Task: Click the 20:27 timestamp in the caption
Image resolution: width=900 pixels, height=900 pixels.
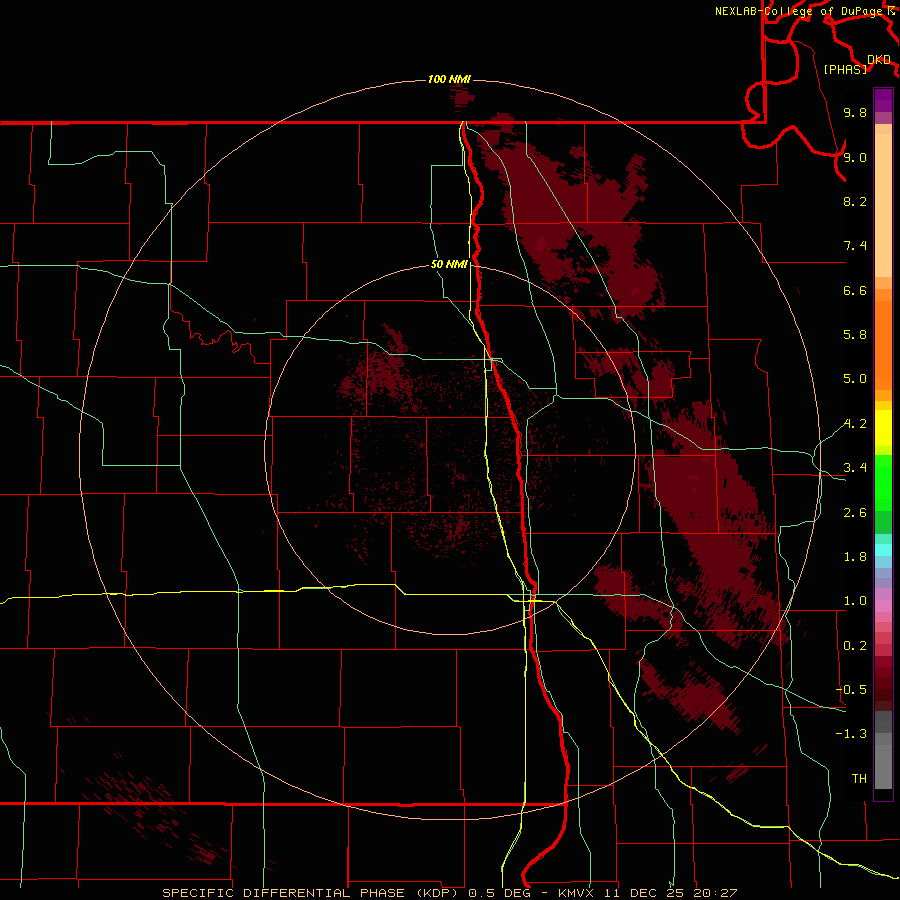Action: 716,893
